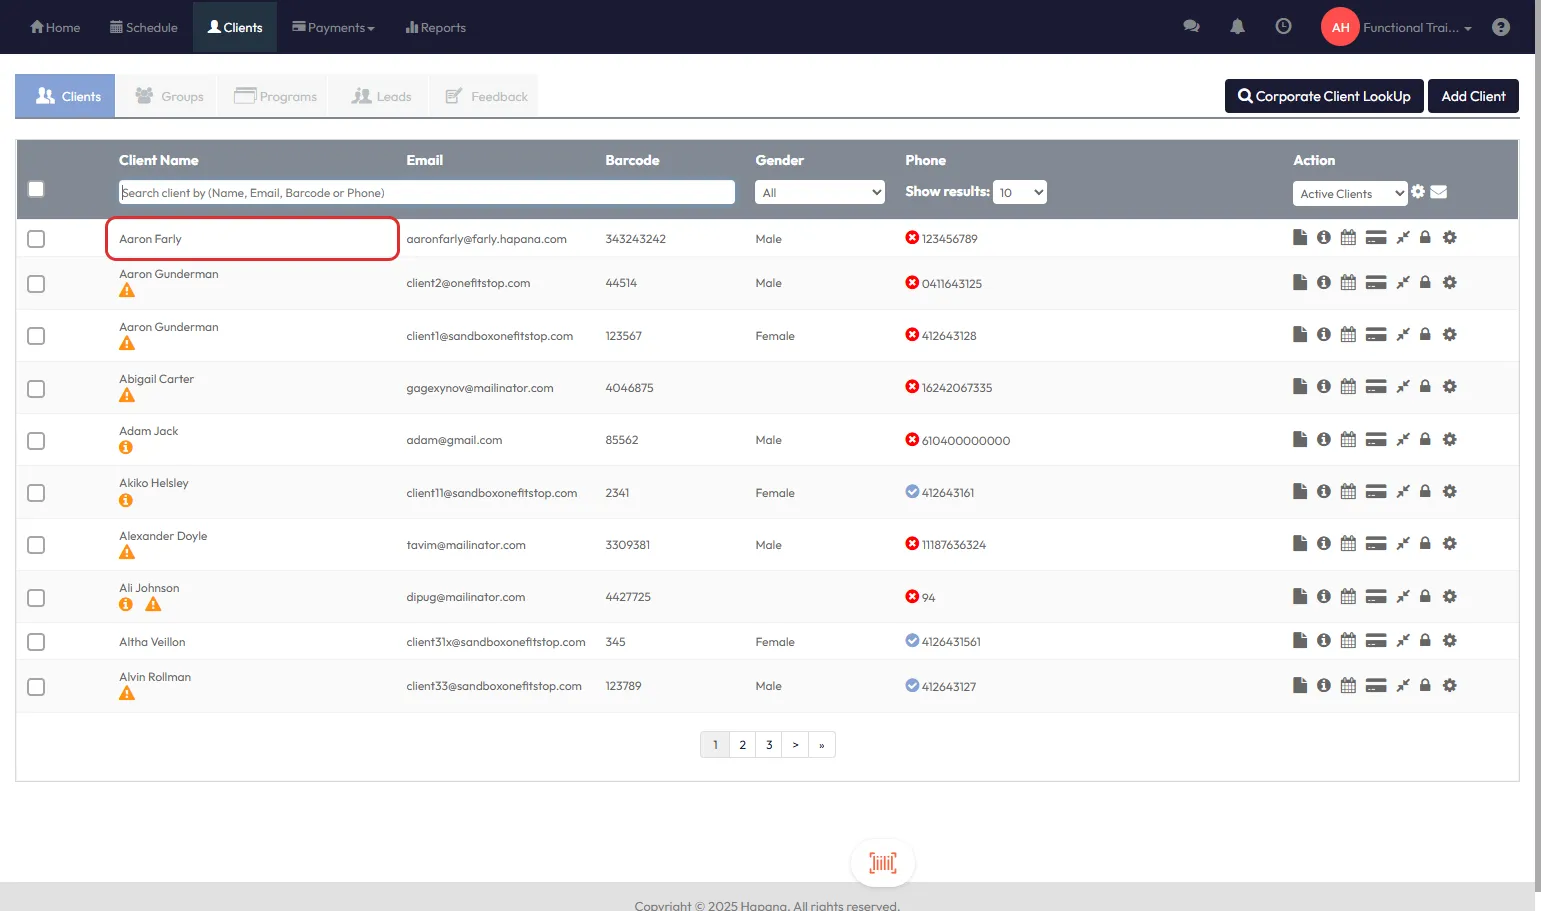Open the Gender filter dropdown
This screenshot has width=1541, height=911.
(819, 192)
